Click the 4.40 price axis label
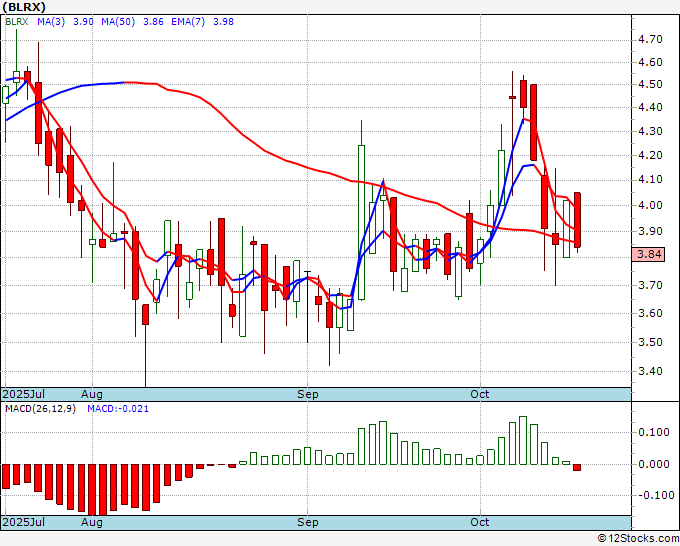 [650, 107]
